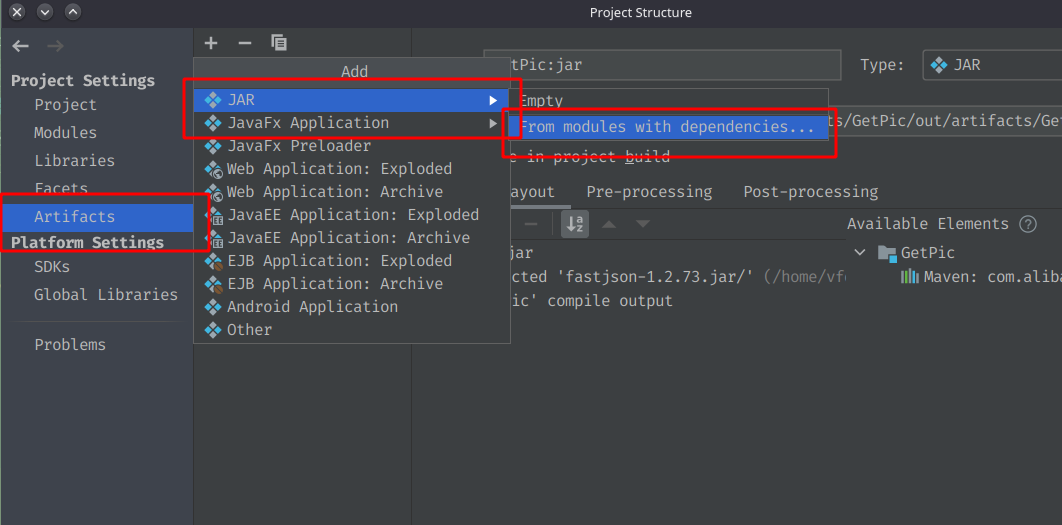
Task: Click the Copy artifact icon
Action: pos(279,43)
